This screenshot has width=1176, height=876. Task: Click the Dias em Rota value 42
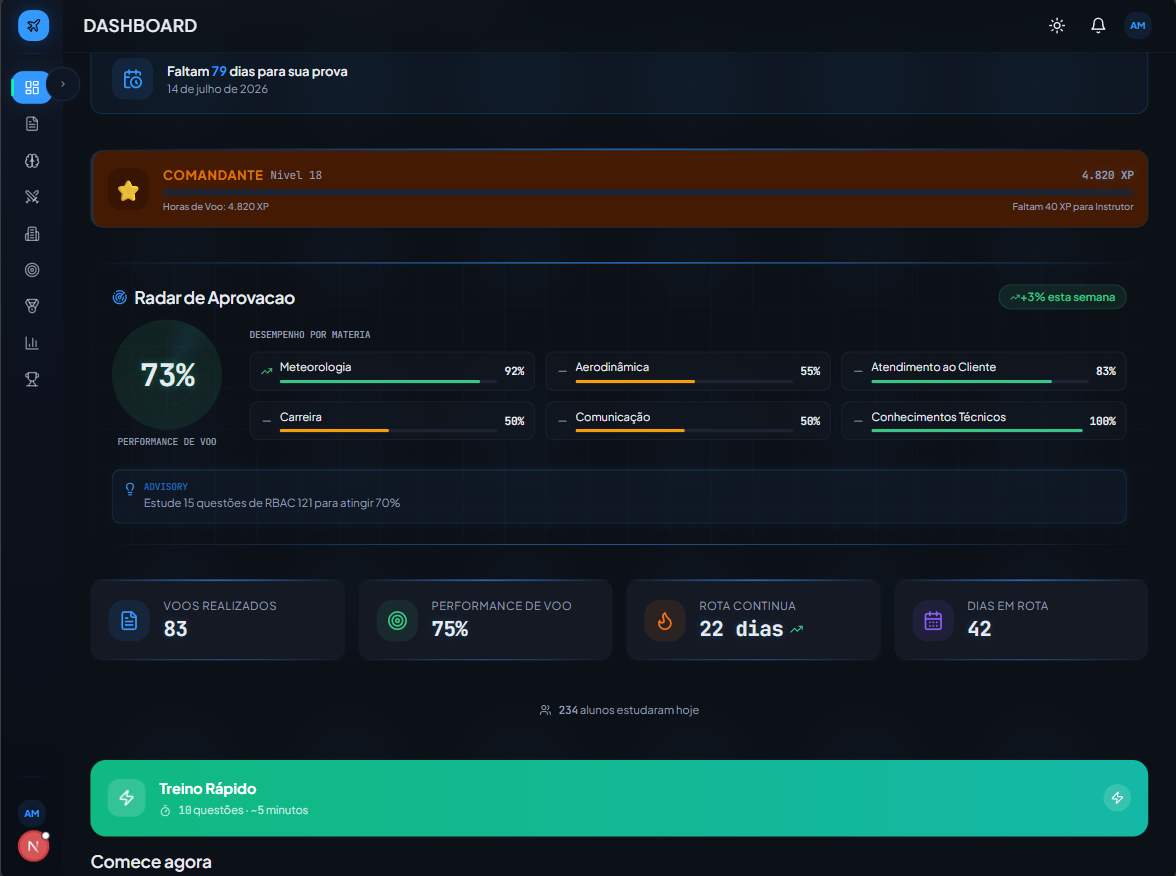coord(980,629)
